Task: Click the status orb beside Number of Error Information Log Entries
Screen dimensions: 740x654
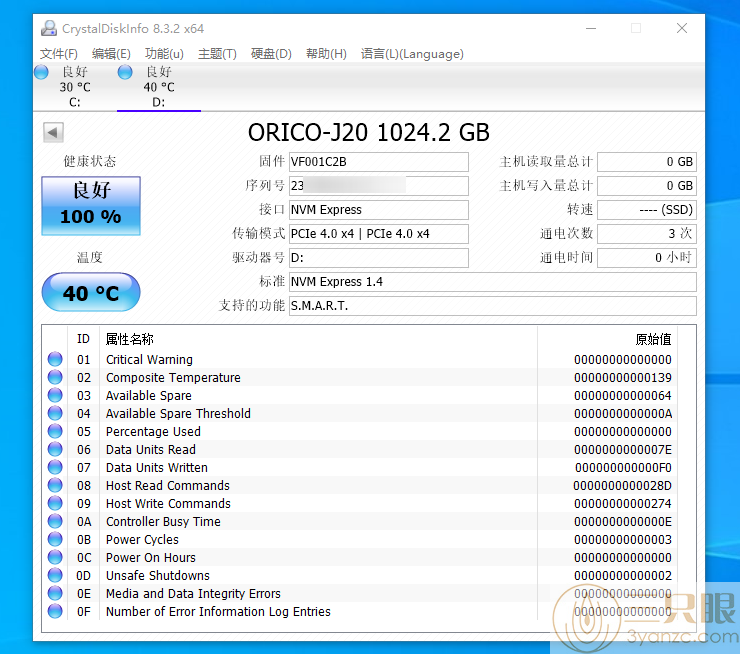Action: 55,611
